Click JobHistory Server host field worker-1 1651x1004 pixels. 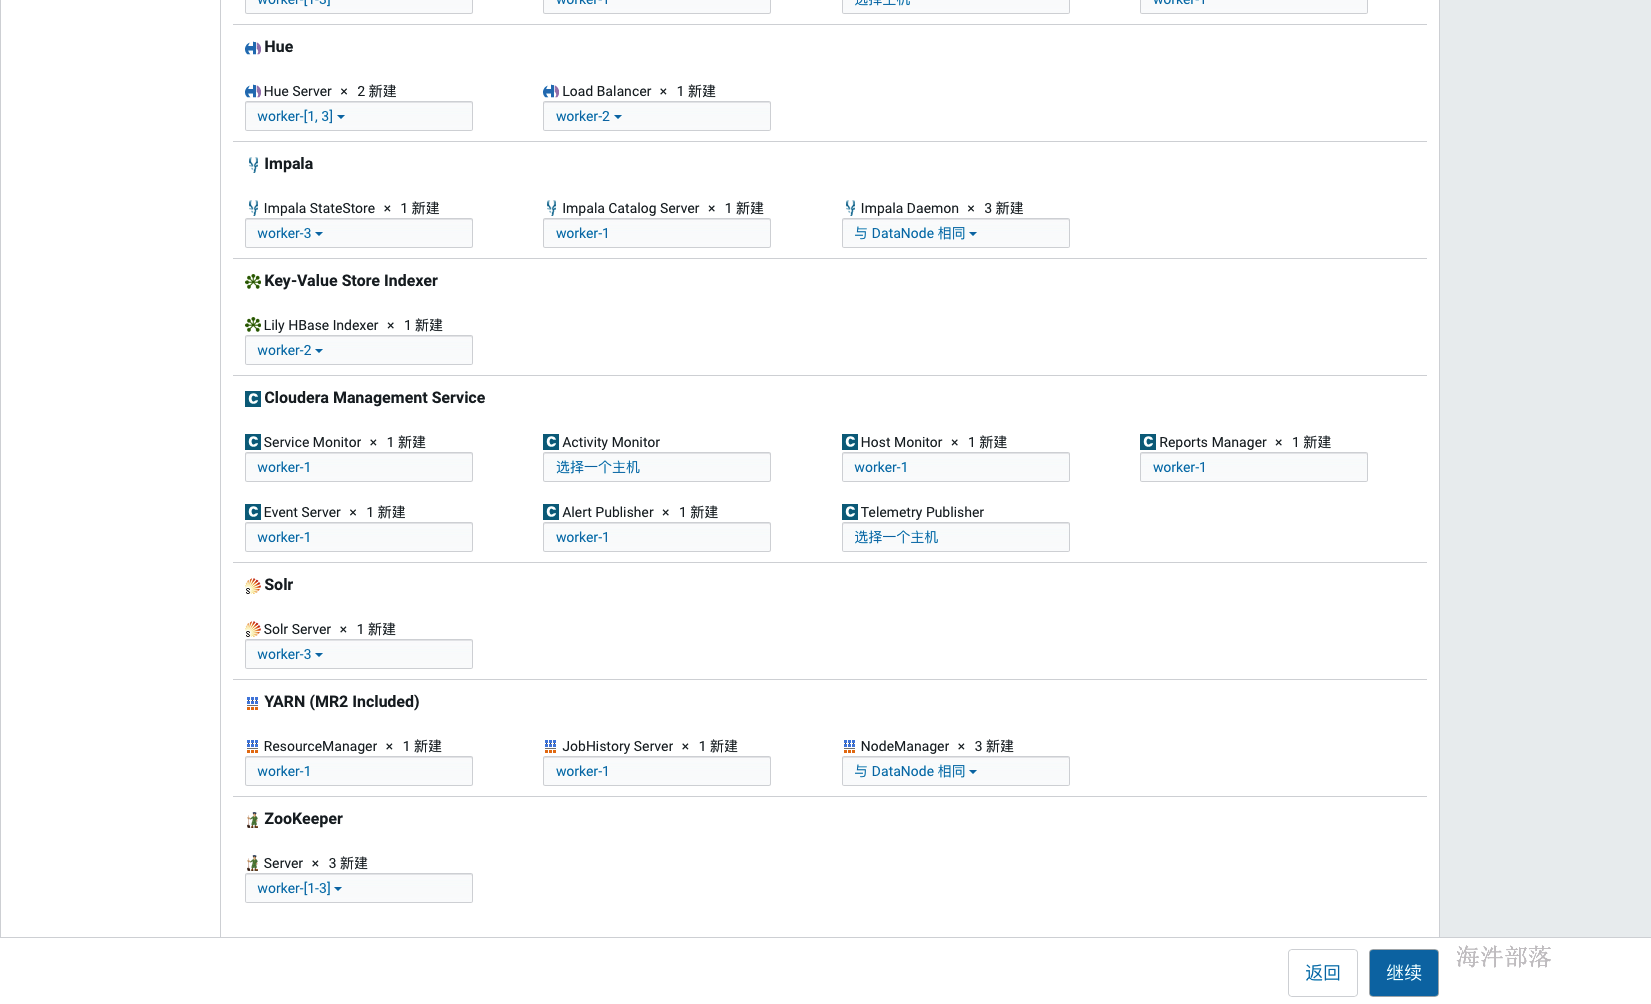tap(657, 772)
